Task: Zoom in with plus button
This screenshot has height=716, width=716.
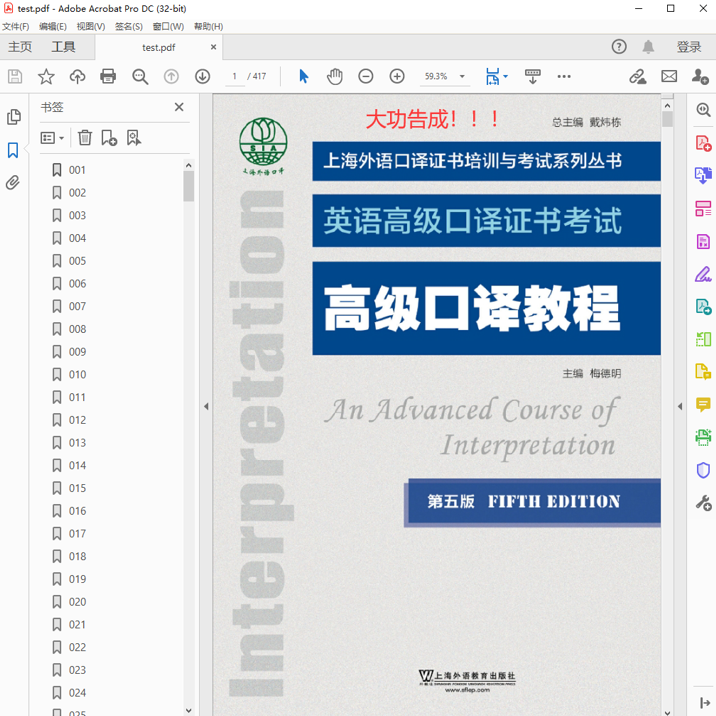Action: click(x=397, y=76)
